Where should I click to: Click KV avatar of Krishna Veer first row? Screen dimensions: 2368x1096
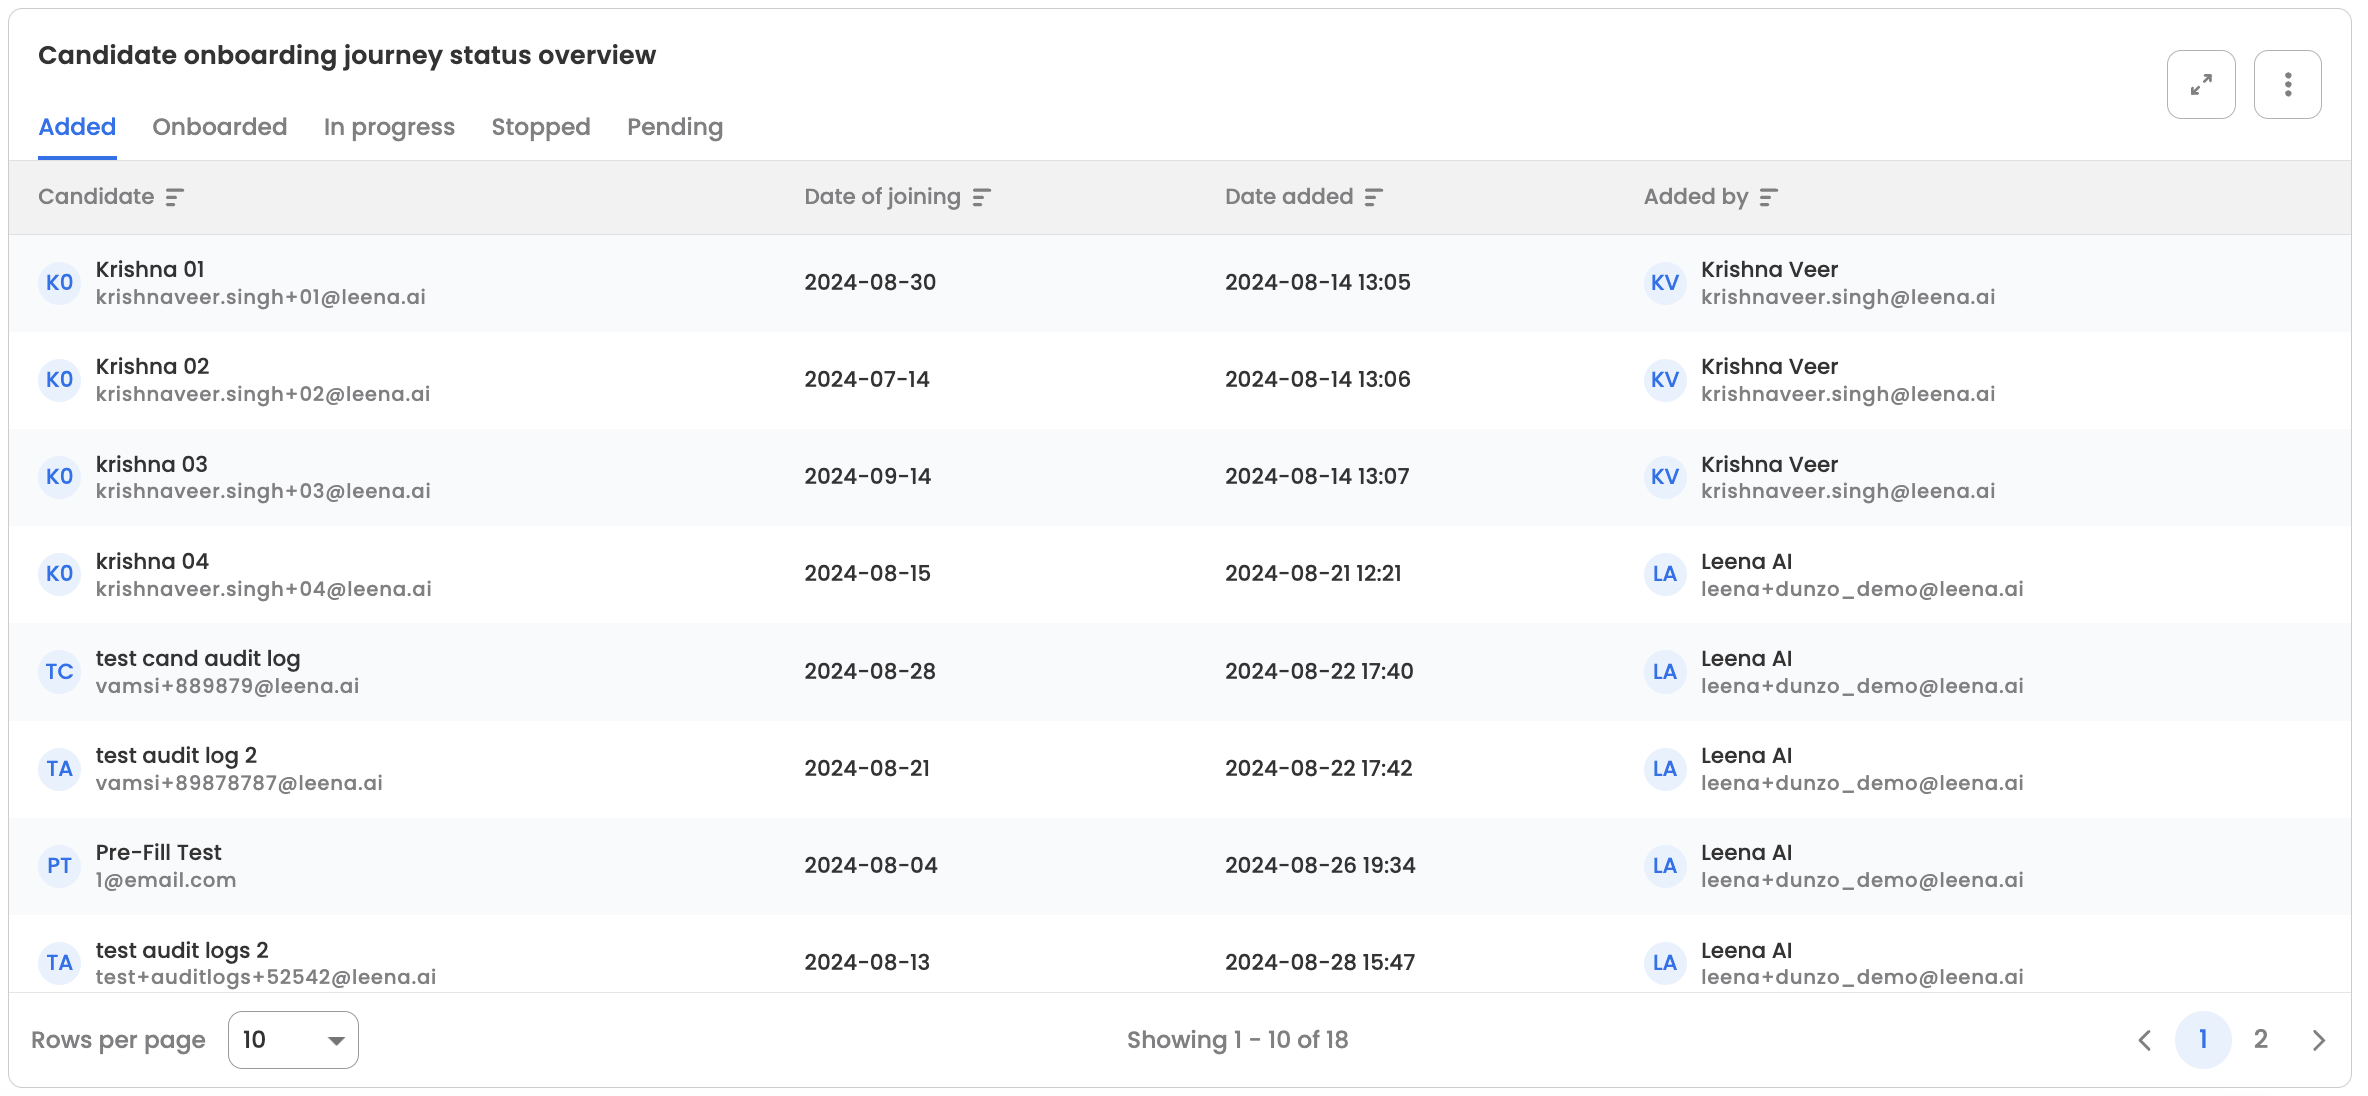click(1664, 283)
